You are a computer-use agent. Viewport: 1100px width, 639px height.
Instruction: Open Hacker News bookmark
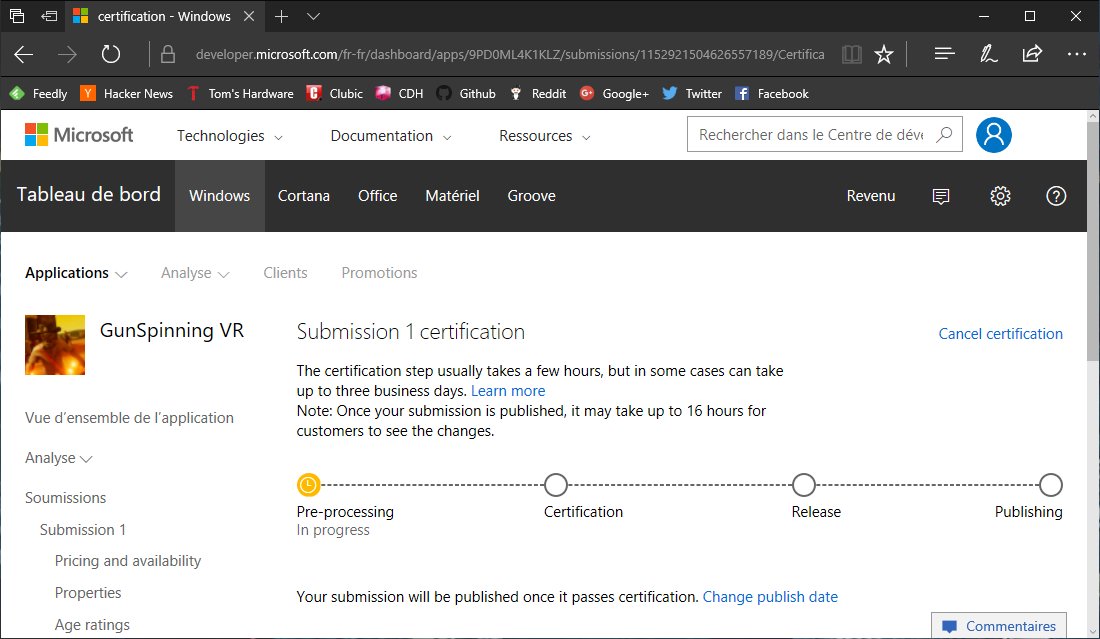[x=126, y=93]
